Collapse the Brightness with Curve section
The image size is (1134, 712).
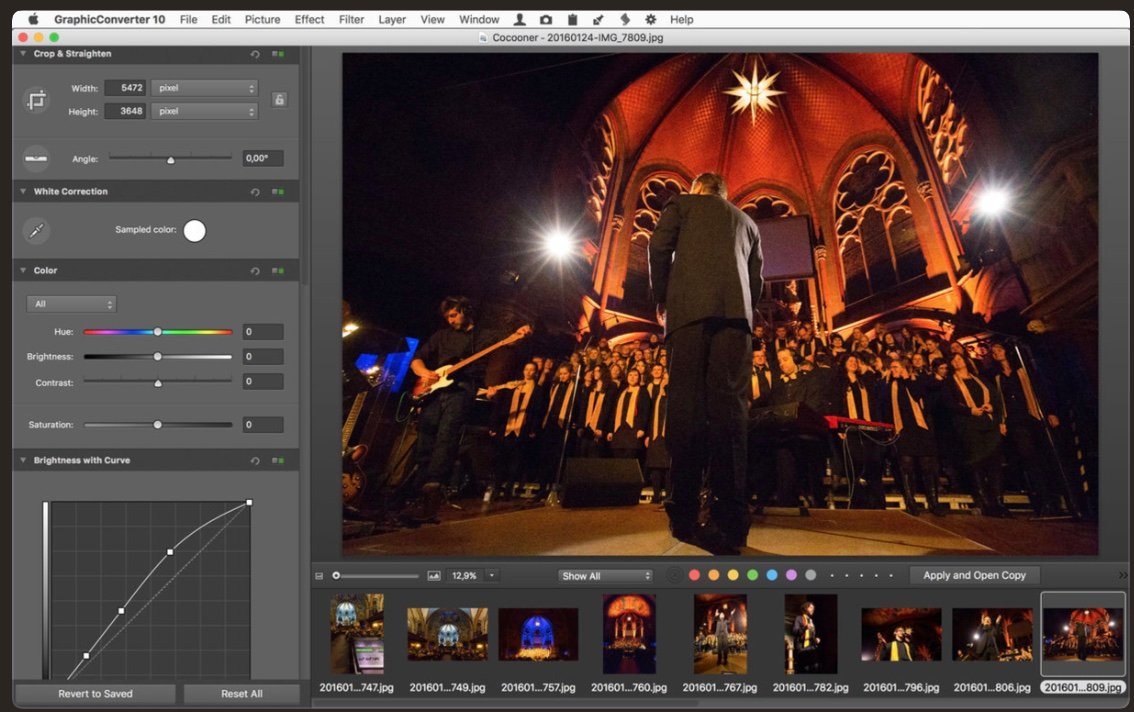pyautogui.click(x=23, y=460)
